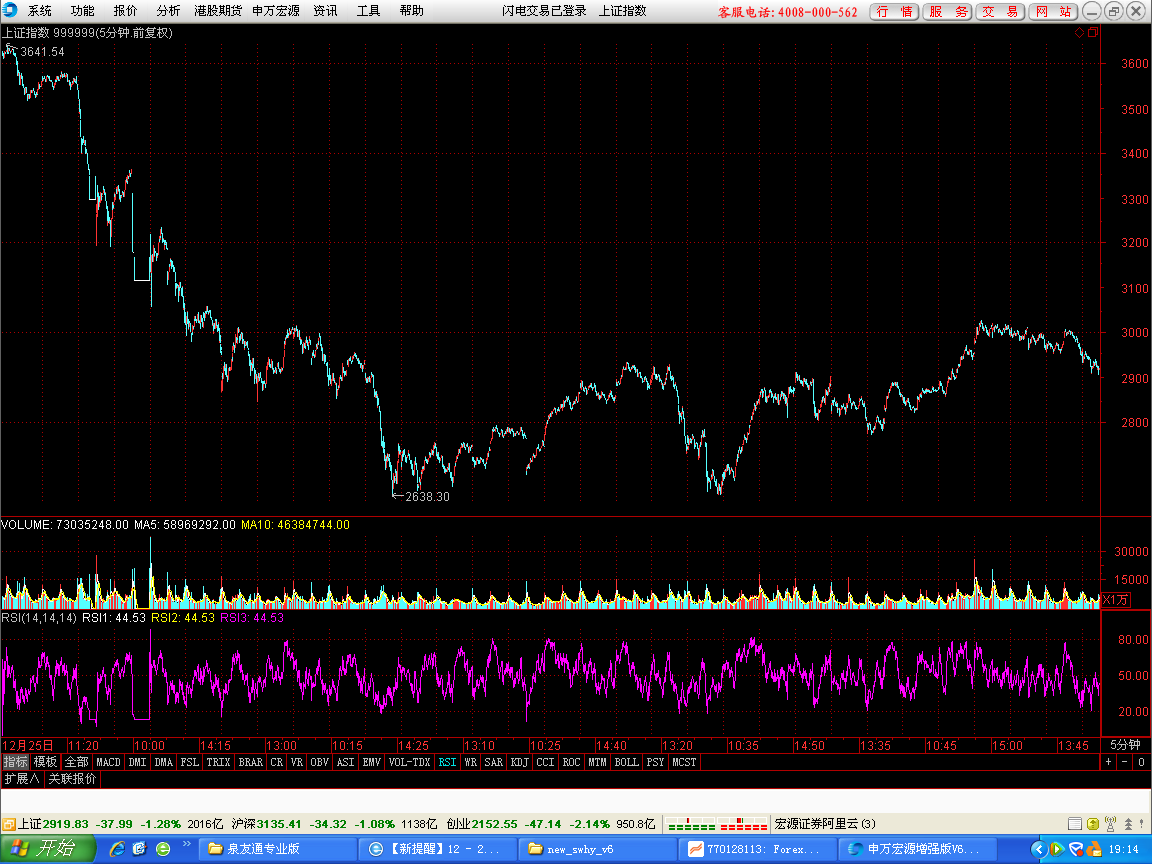The width and height of the screenshot is (1152, 864).
Task: Select the BRAR indicator
Action: coord(251,762)
